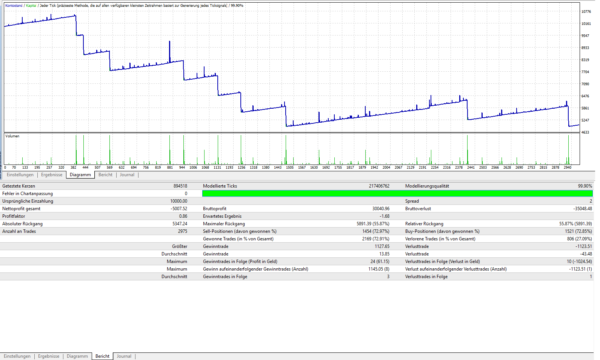
Task: Click the Maximaler Rückgang label
Action: [224, 224]
